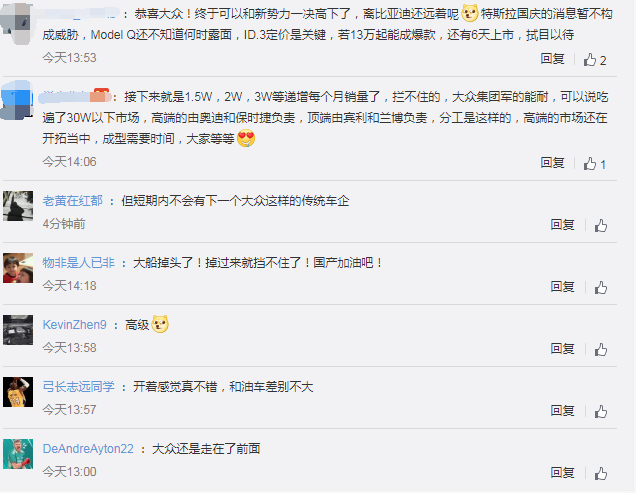
Task: Reply to 老黄在红都's comment
Action: [x=562, y=224]
